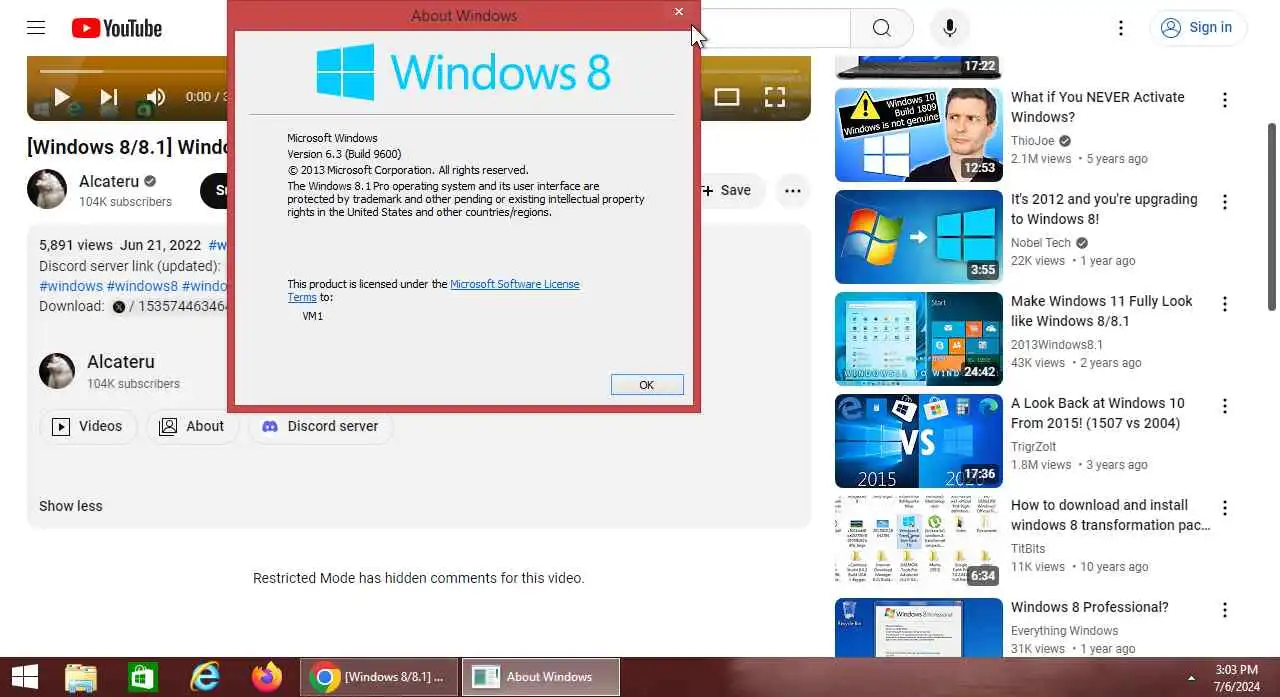Open 'A Look Back at Windows 10' thumbnail

919,441
